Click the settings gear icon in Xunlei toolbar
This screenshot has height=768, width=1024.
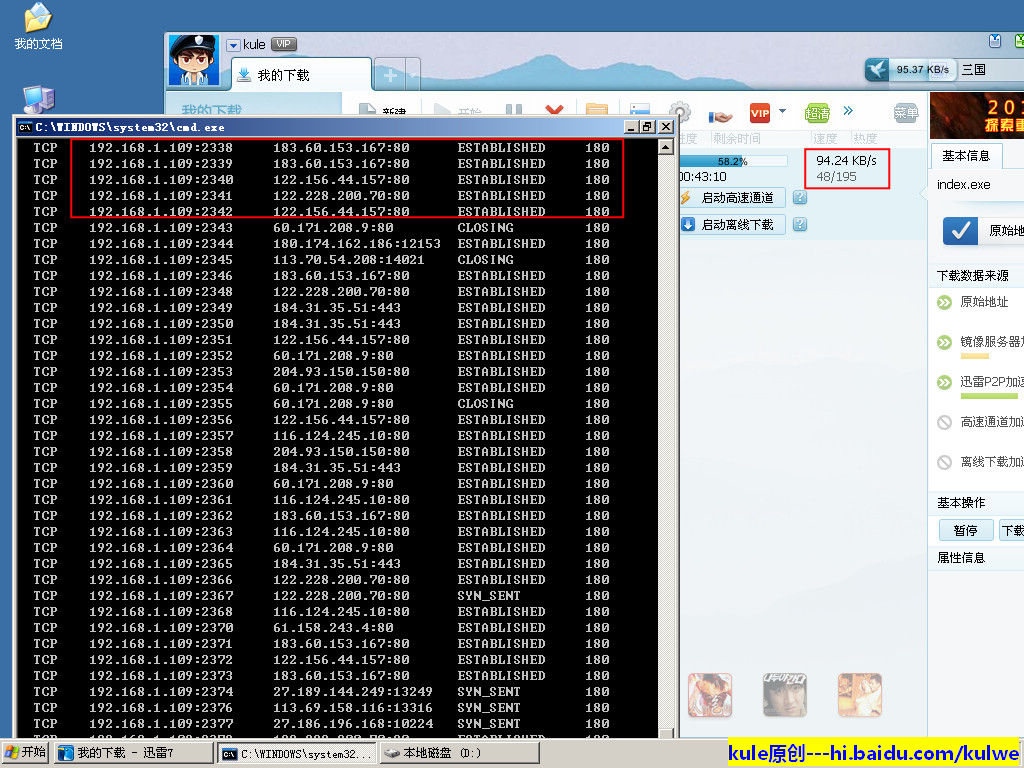pos(680,113)
